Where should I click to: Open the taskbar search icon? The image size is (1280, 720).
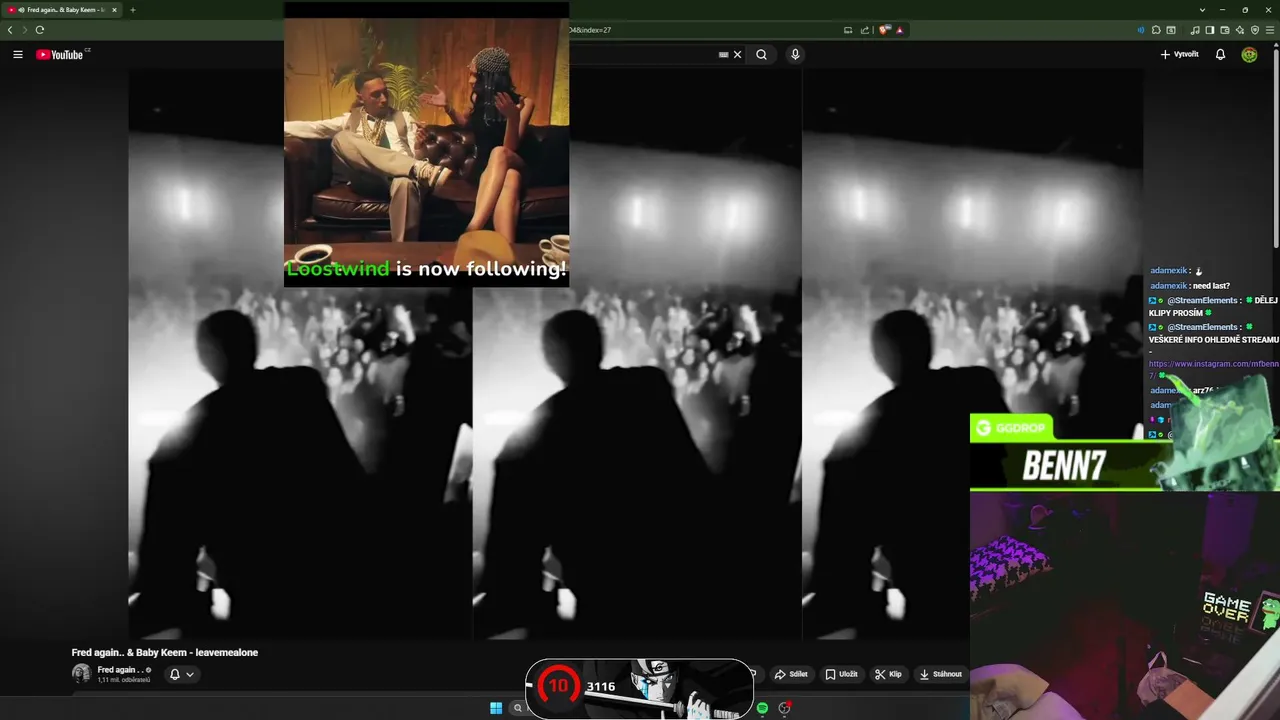pos(518,708)
